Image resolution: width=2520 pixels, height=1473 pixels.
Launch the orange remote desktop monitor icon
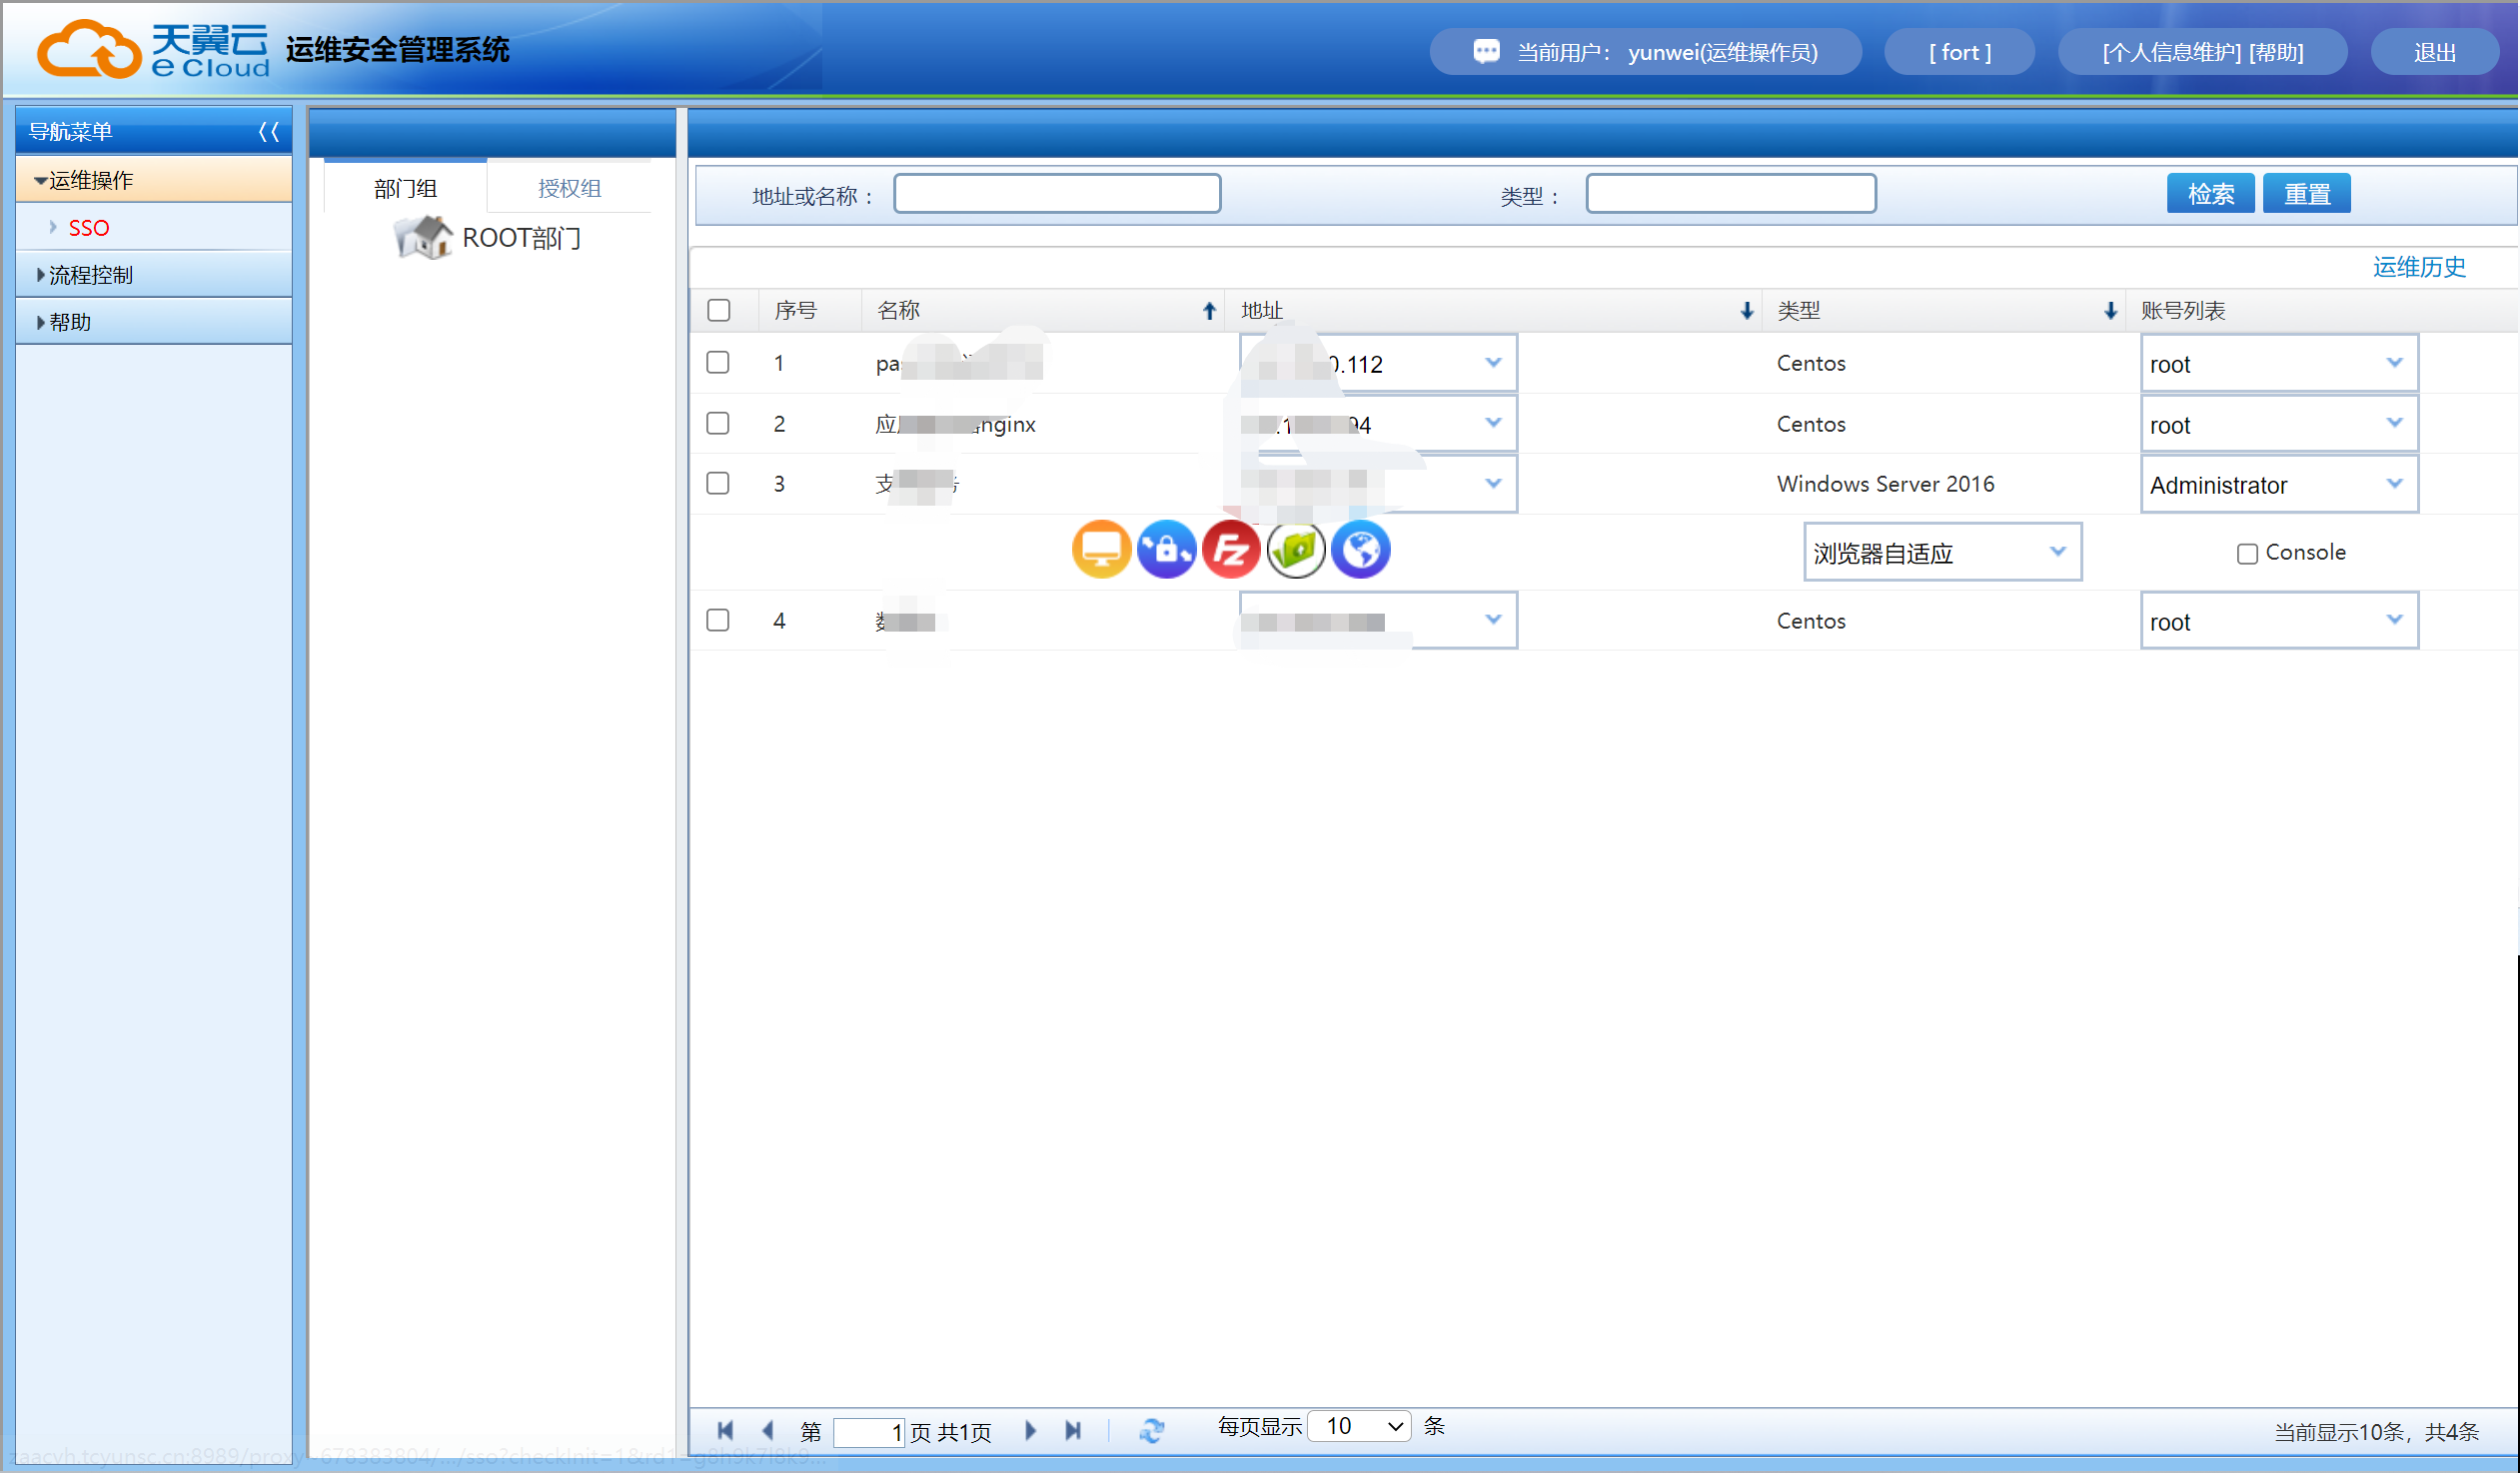pos(1101,549)
